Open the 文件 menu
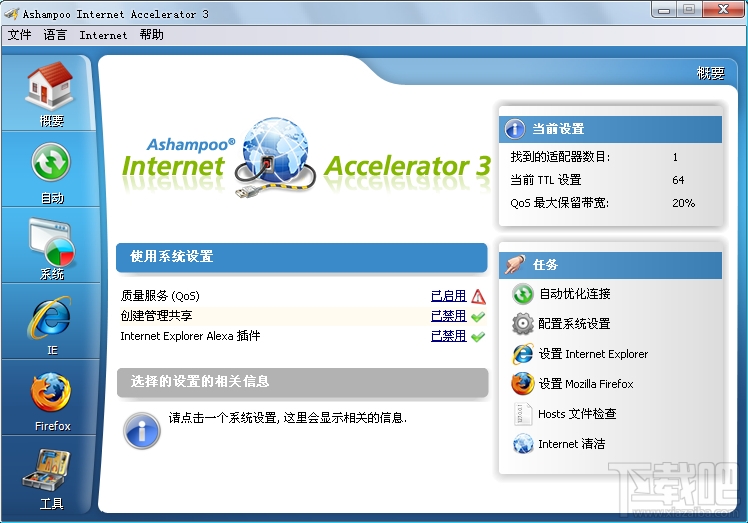 [x=20, y=35]
